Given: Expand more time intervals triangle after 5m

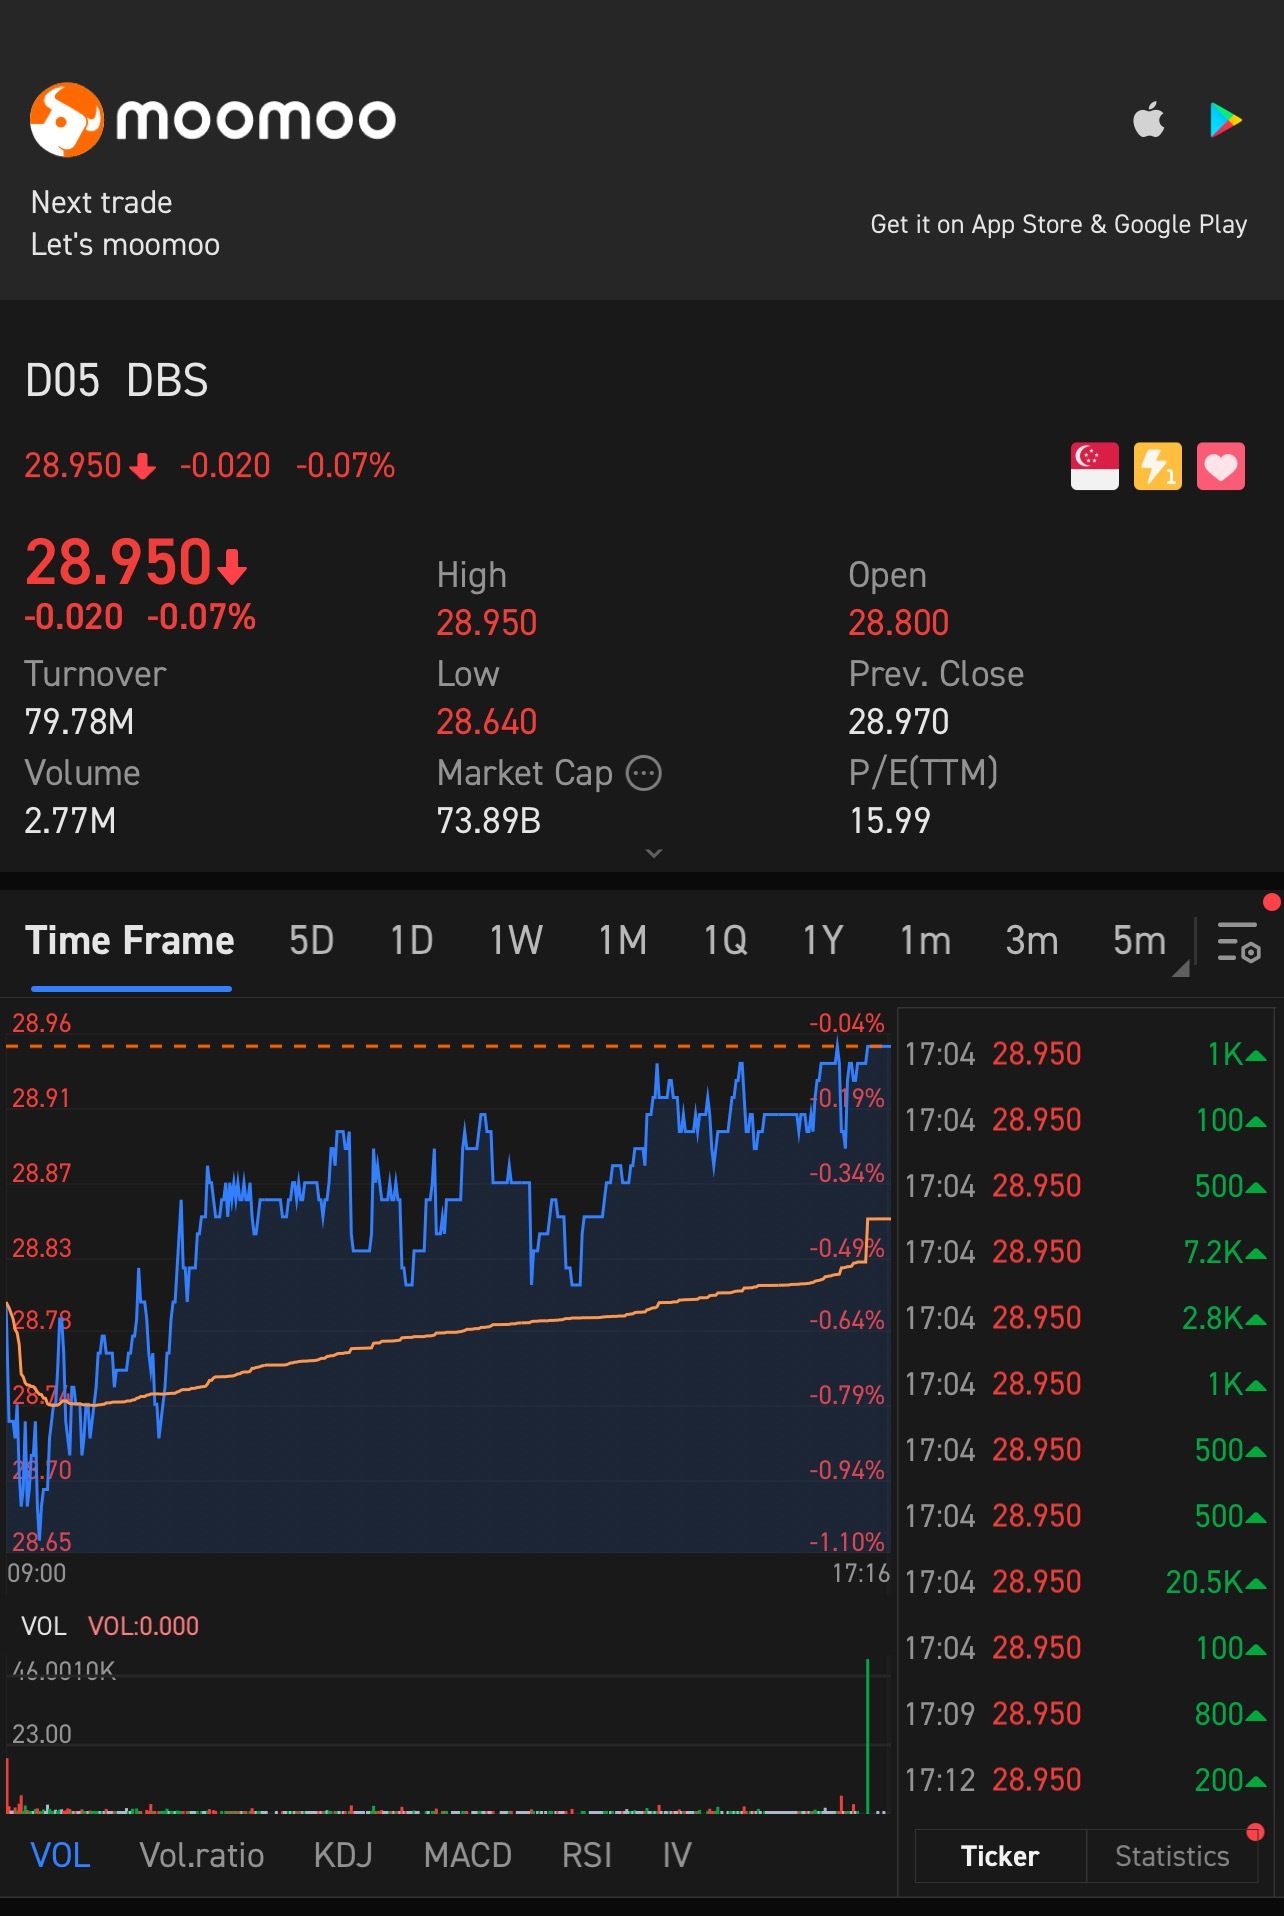Looking at the screenshot, I should (1181, 968).
